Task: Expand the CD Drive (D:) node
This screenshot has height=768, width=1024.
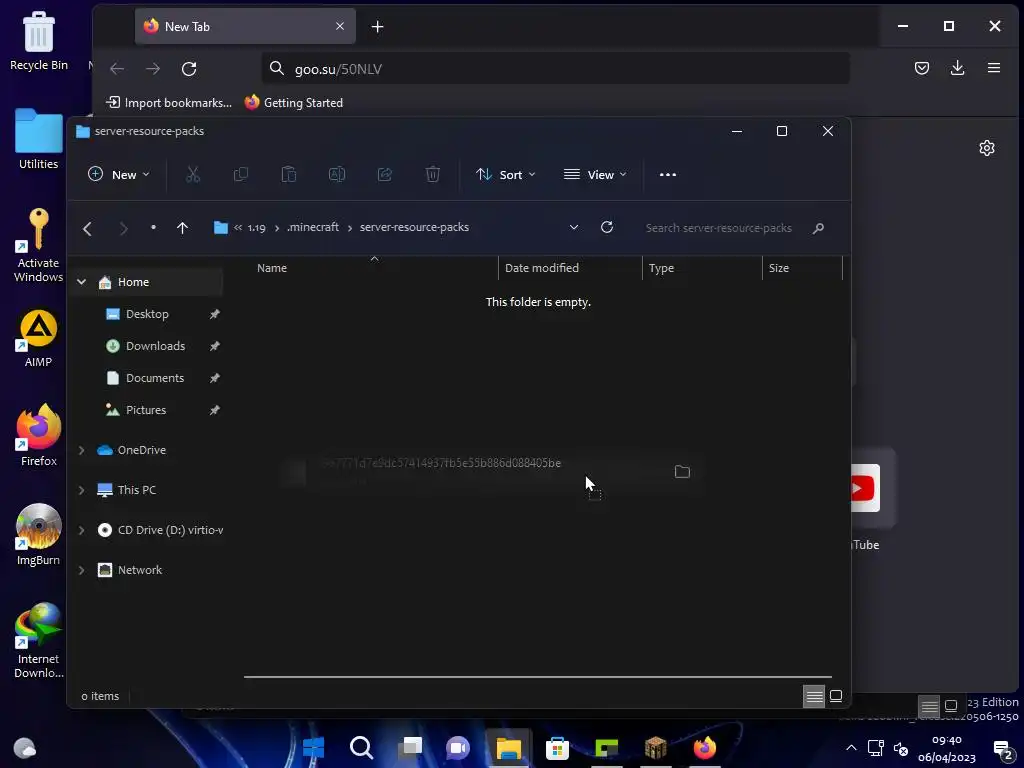Action: click(82, 530)
